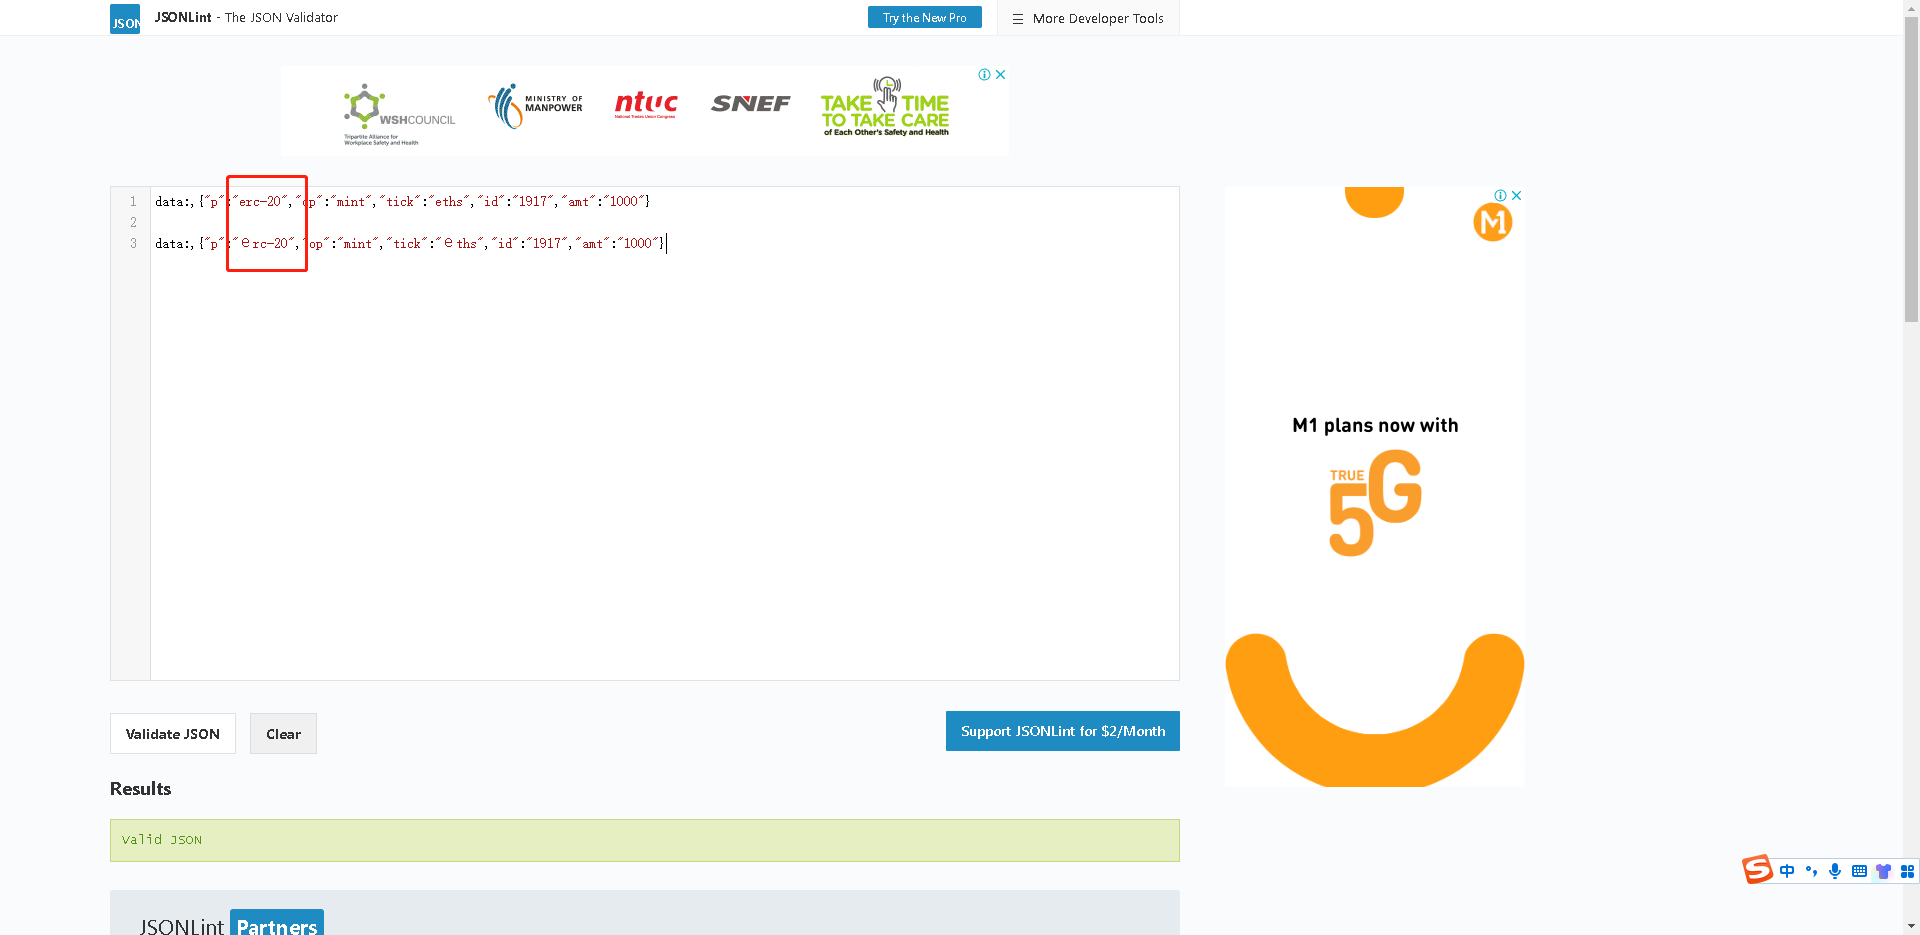Click the microphone voice input icon
Image resolution: width=1920 pixels, height=935 pixels.
(1835, 871)
